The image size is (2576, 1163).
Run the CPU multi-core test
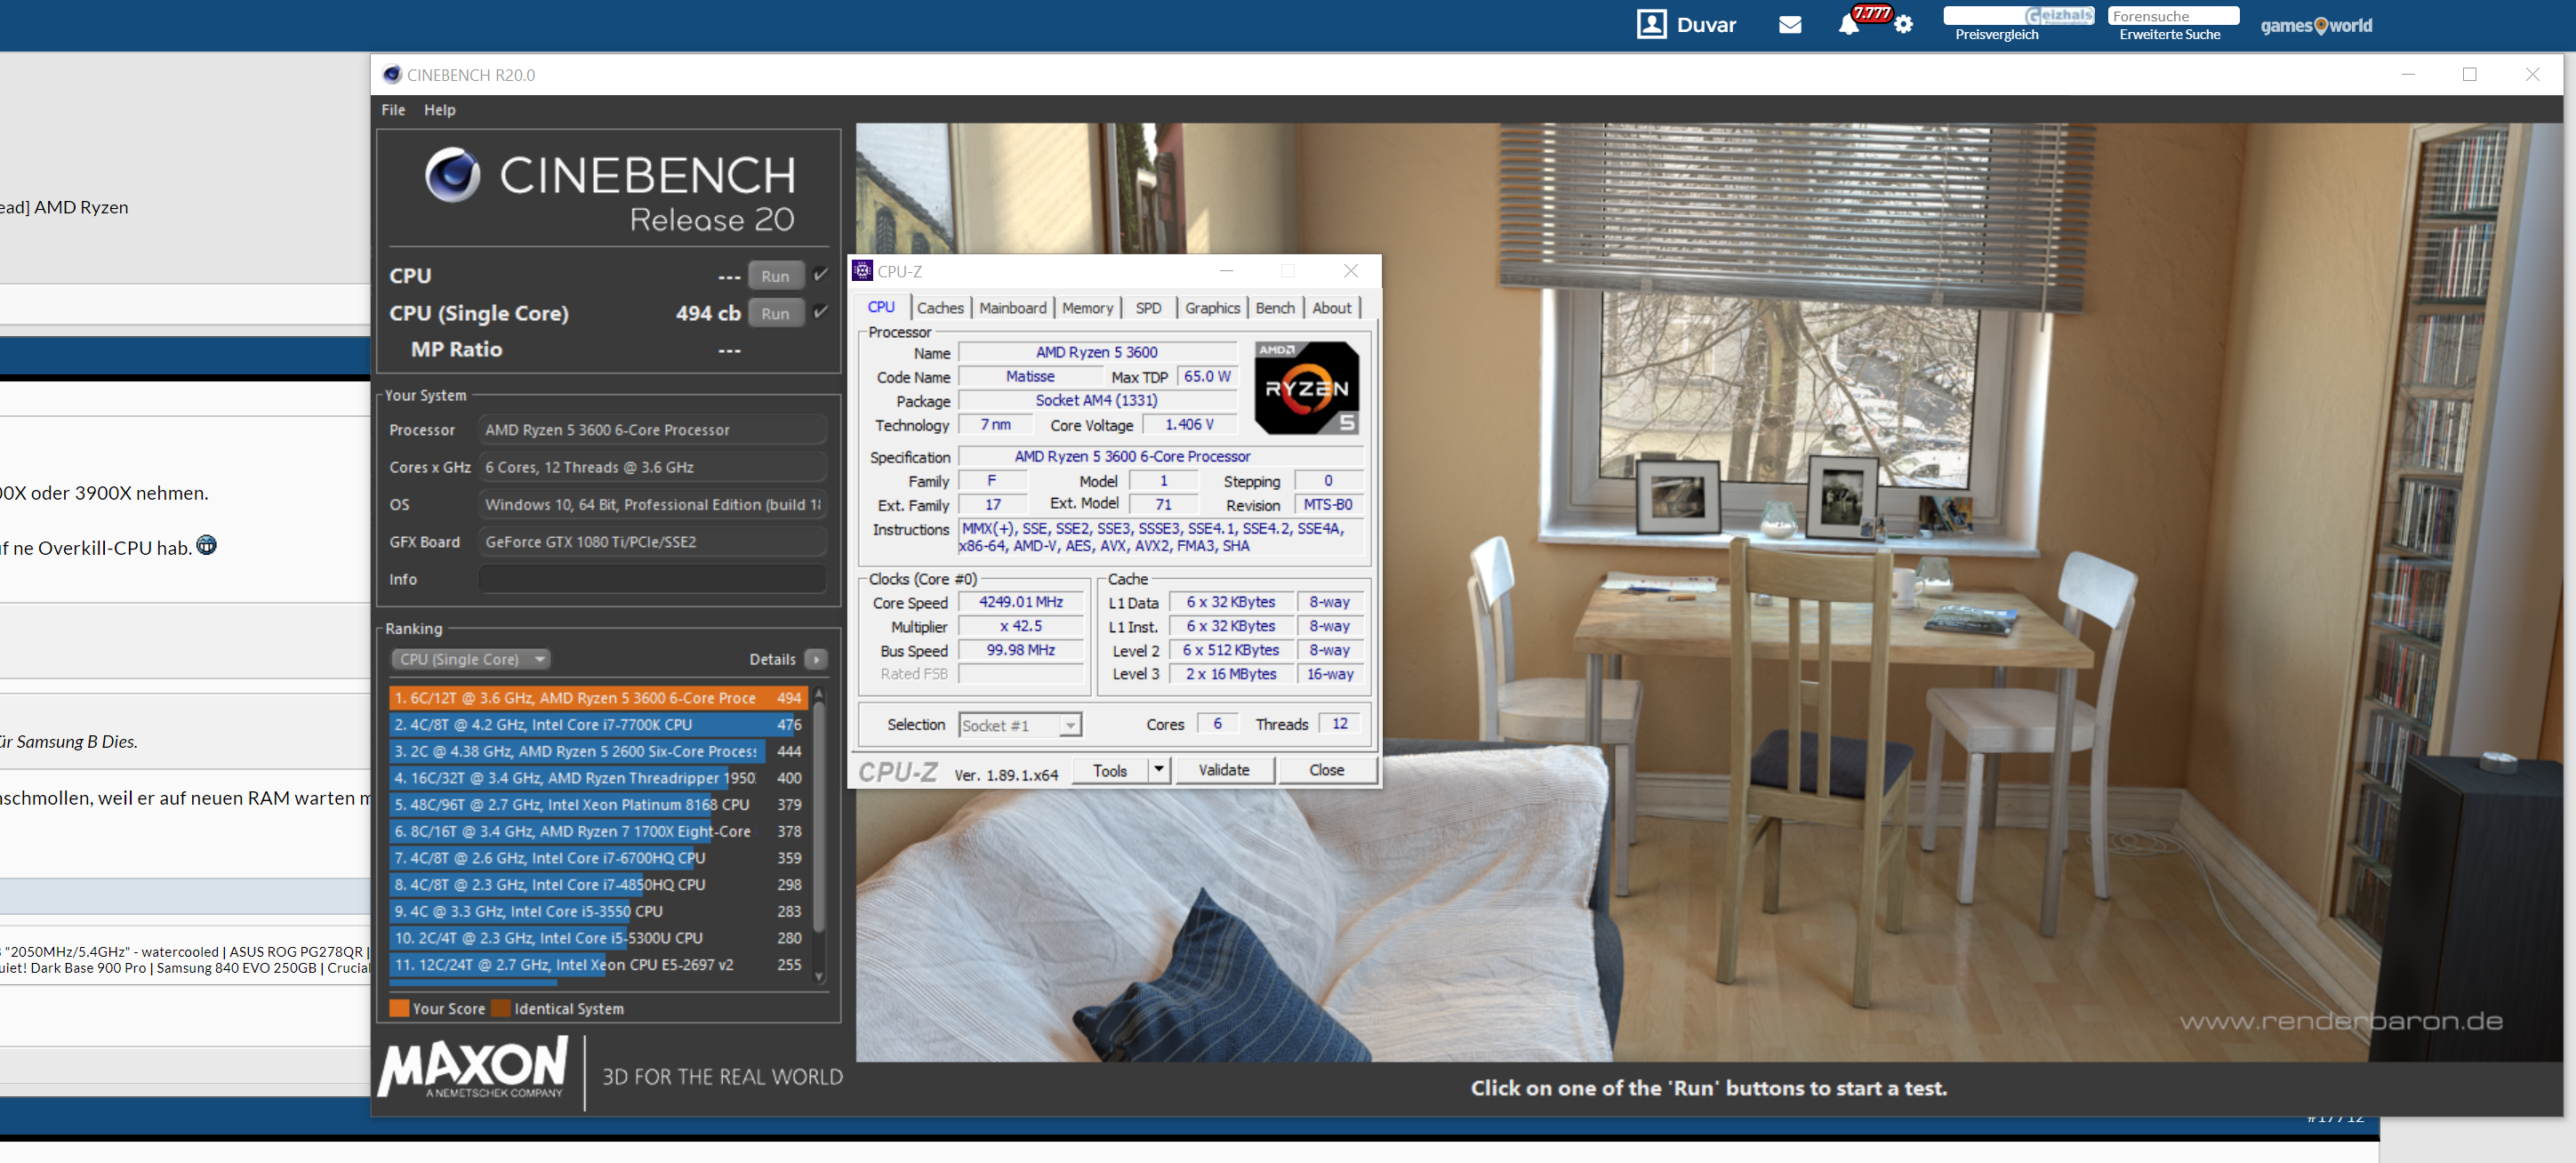[x=775, y=276]
